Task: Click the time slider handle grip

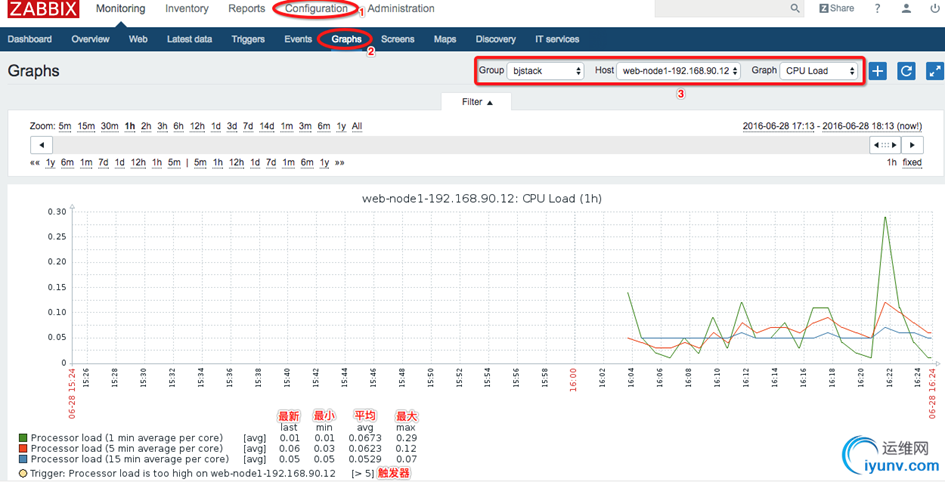Action: click(x=885, y=145)
